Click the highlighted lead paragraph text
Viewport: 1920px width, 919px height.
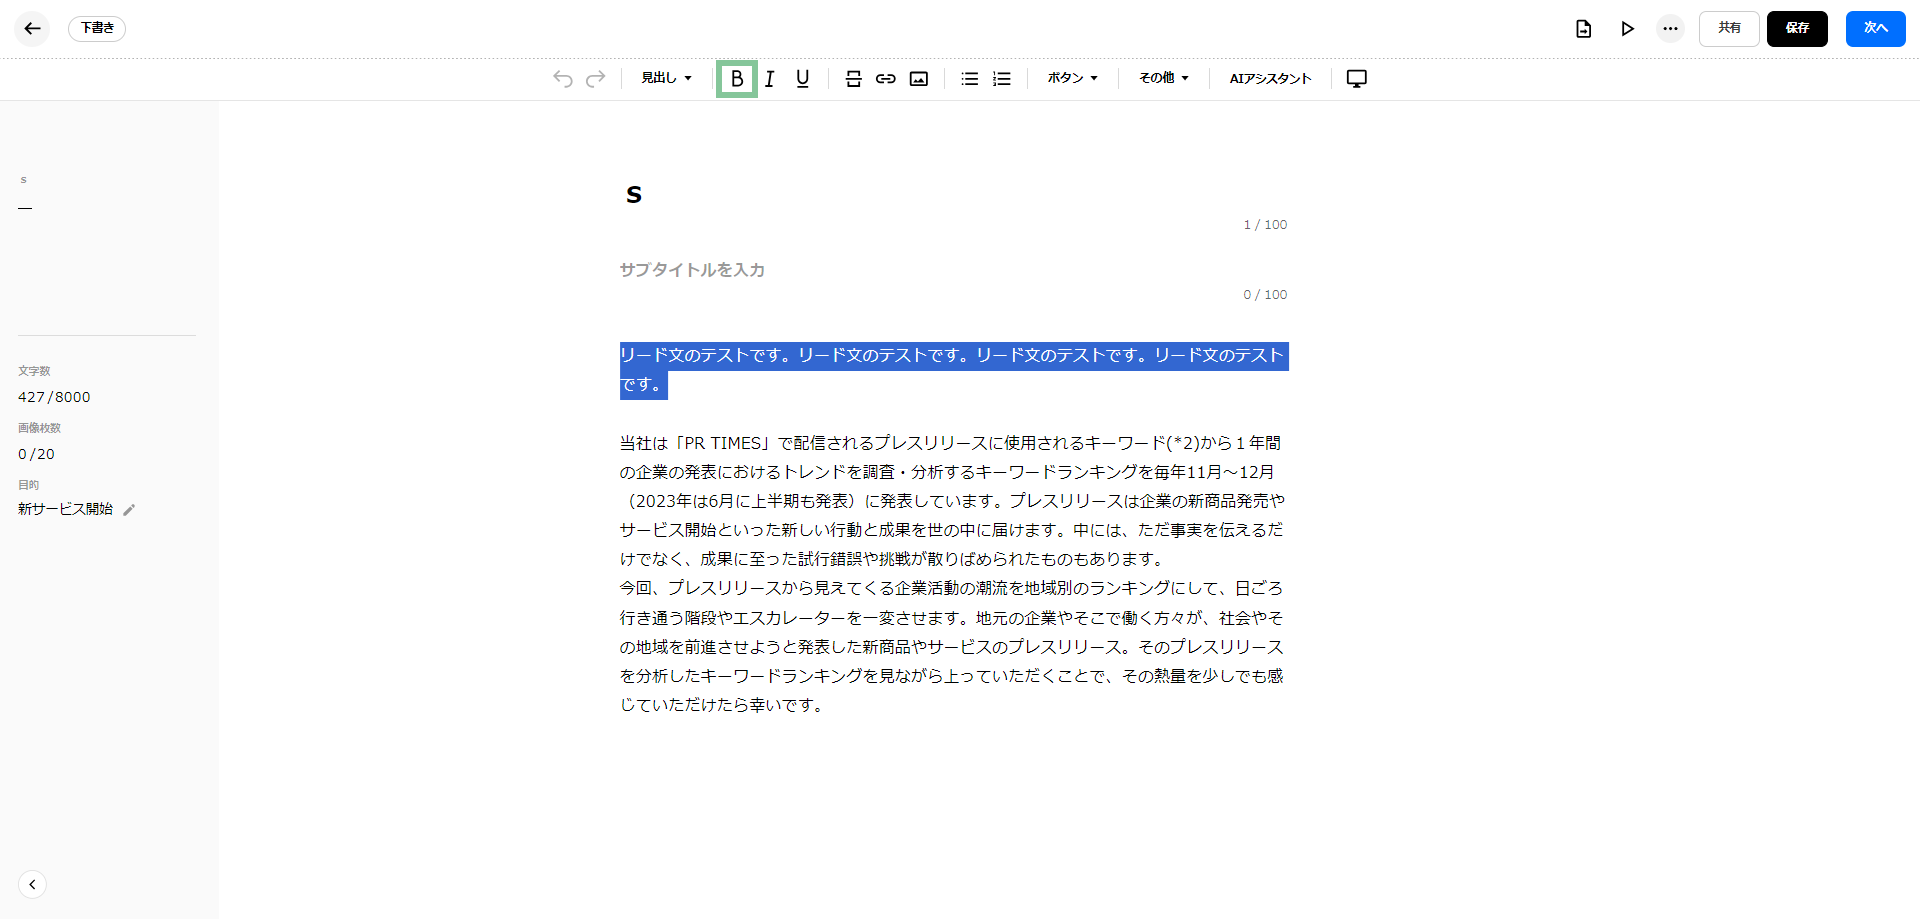pos(953,370)
